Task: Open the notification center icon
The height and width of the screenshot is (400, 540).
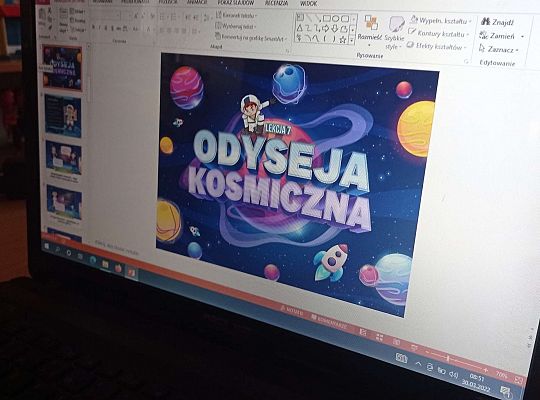Action: (x=506, y=391)
